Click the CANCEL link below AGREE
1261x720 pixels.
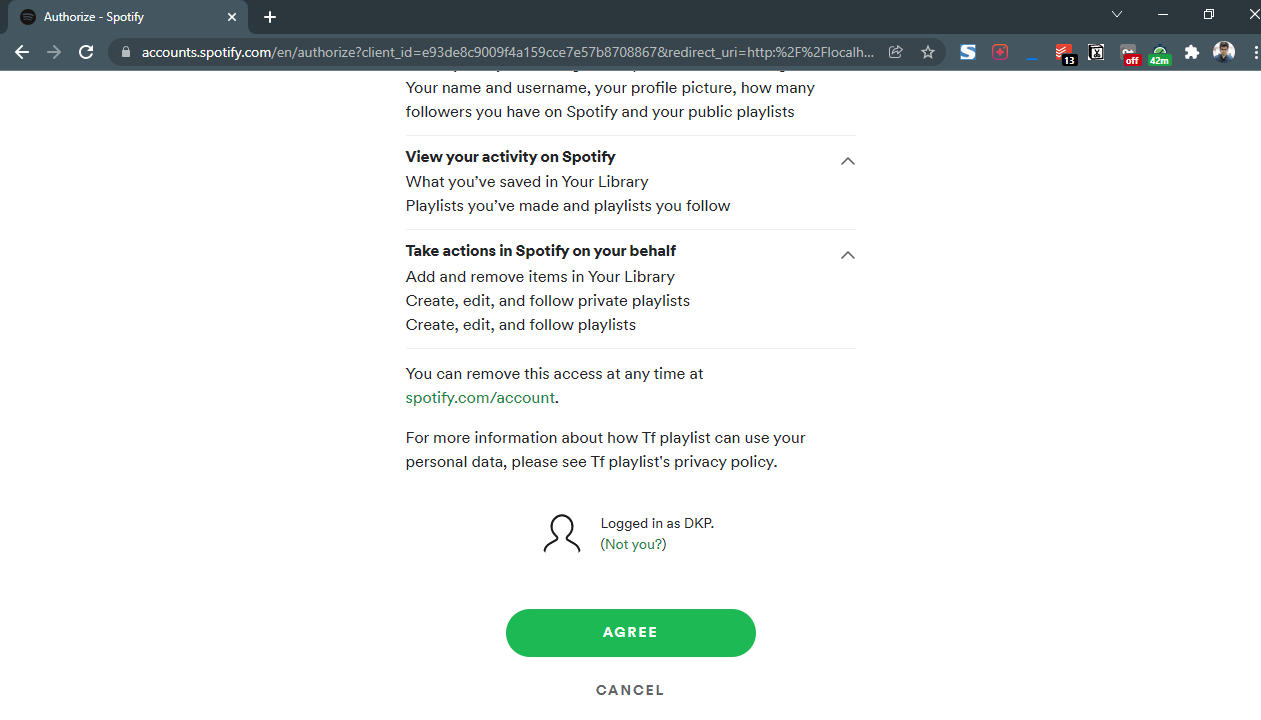pyautogui.click(x=630, y=690)
